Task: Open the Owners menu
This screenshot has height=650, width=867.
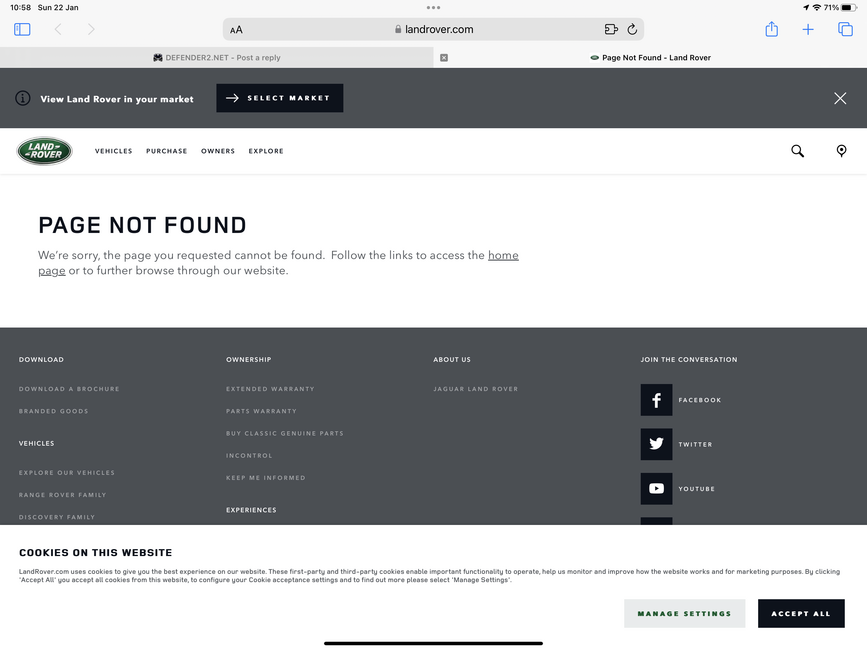Action: click(218, 151)
